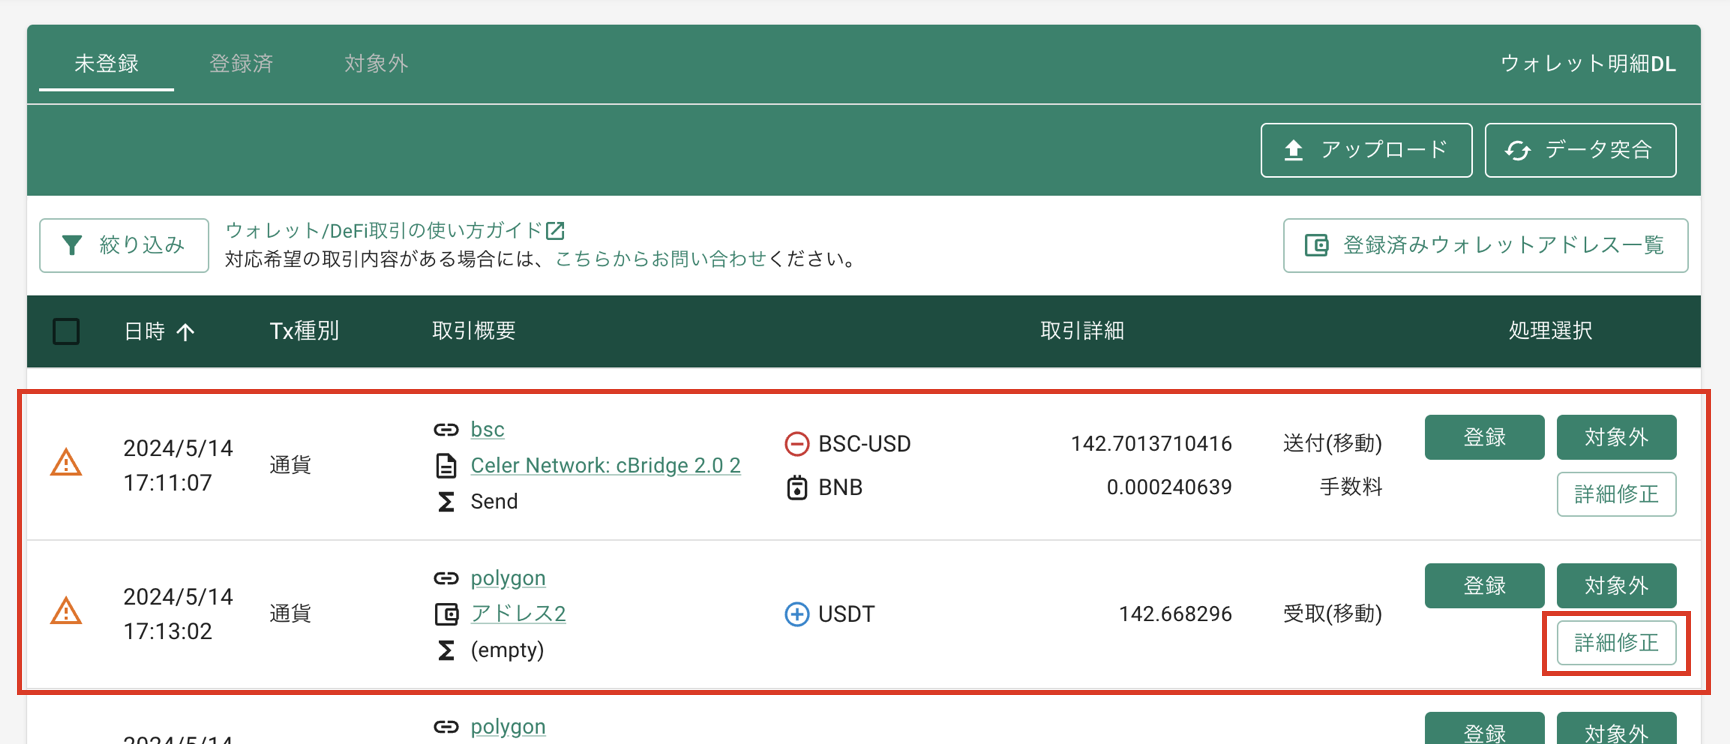This screenshot has height=744, width=1730.
Task: Click the sync icon on データ突合
Action: tap(1518, 150)
